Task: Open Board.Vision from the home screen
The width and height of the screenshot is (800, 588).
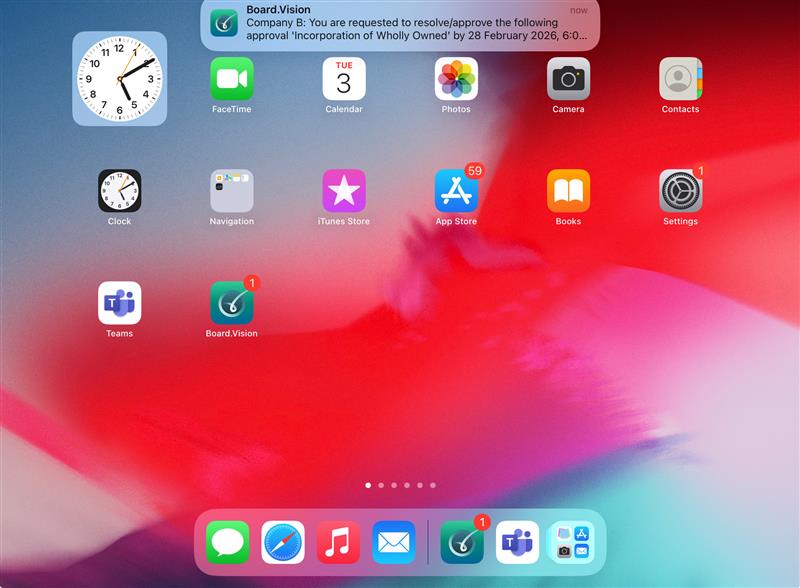Action: [x=232, y=303]
